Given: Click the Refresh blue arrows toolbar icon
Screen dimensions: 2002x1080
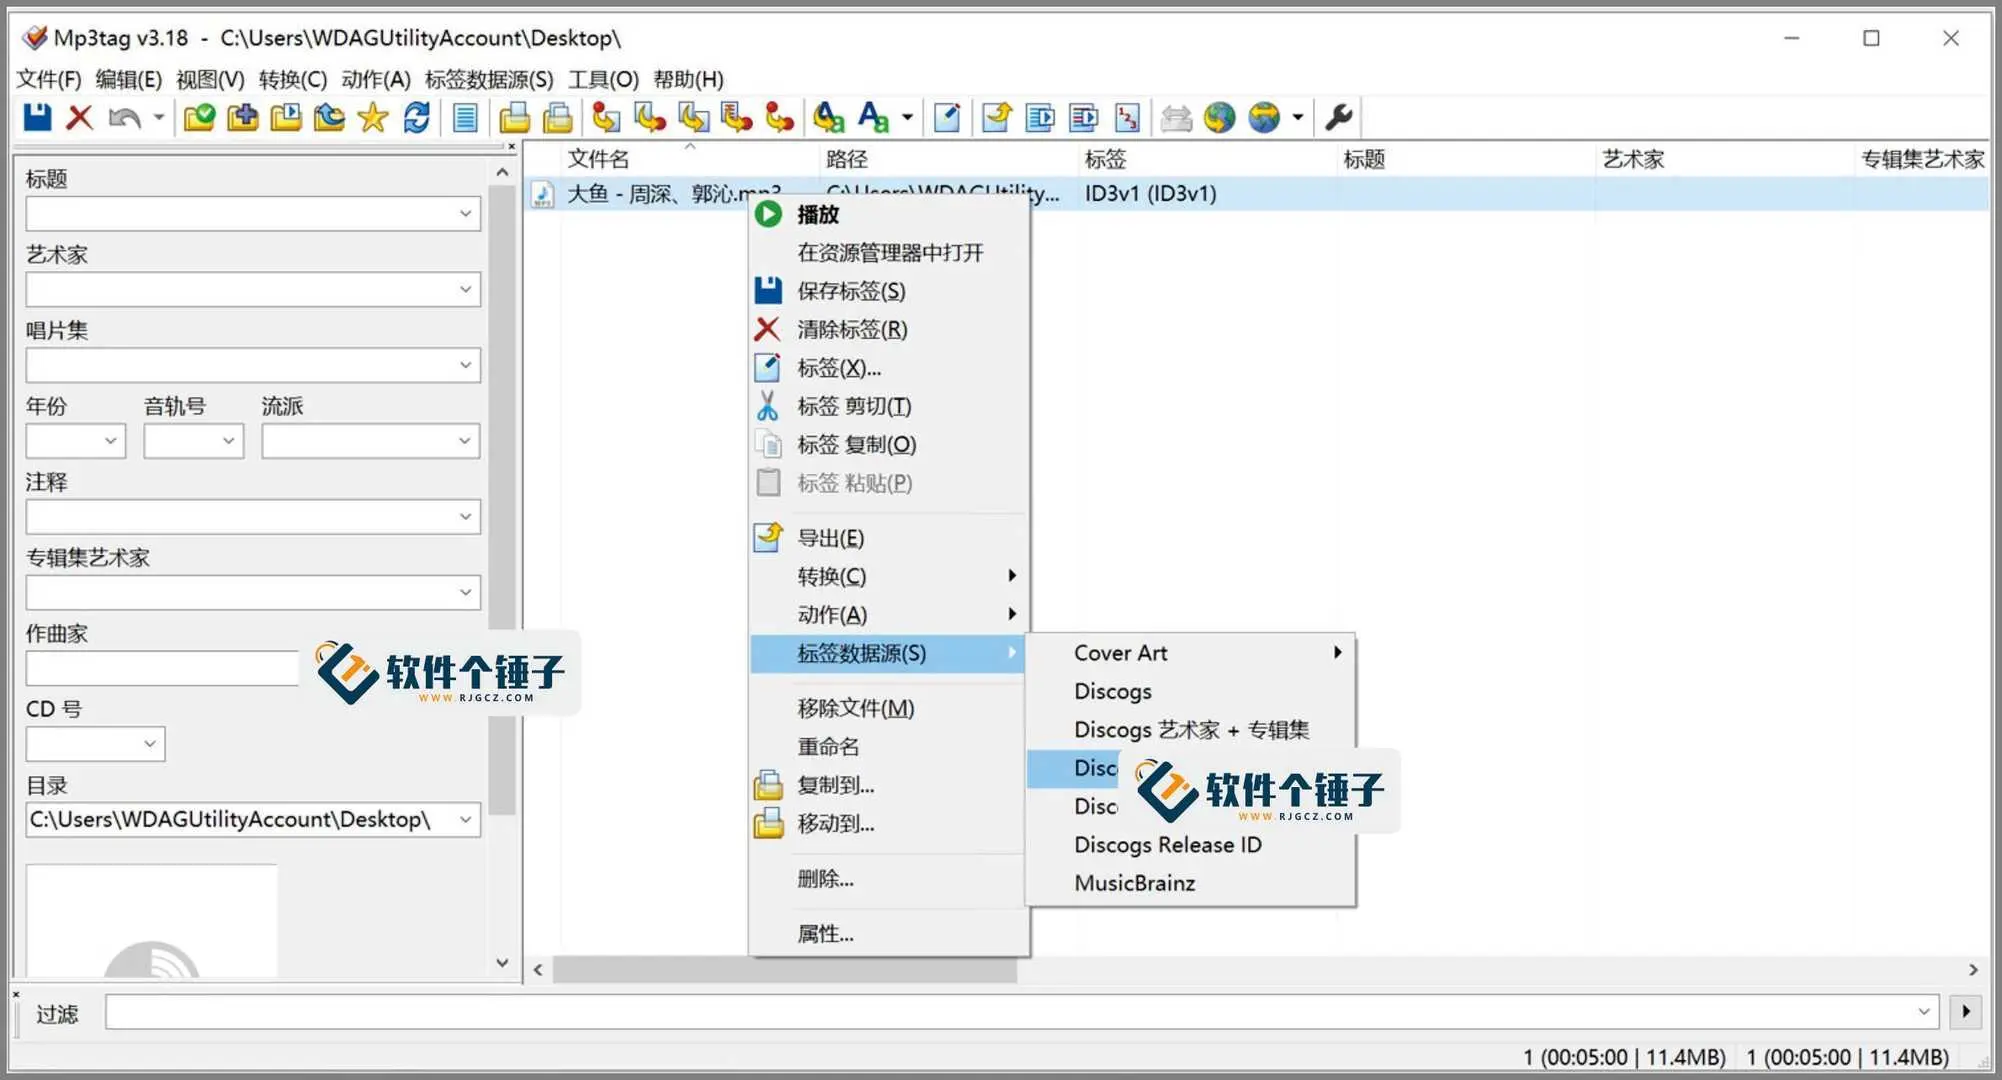Looking at the screenshot, I should [416, 118].
